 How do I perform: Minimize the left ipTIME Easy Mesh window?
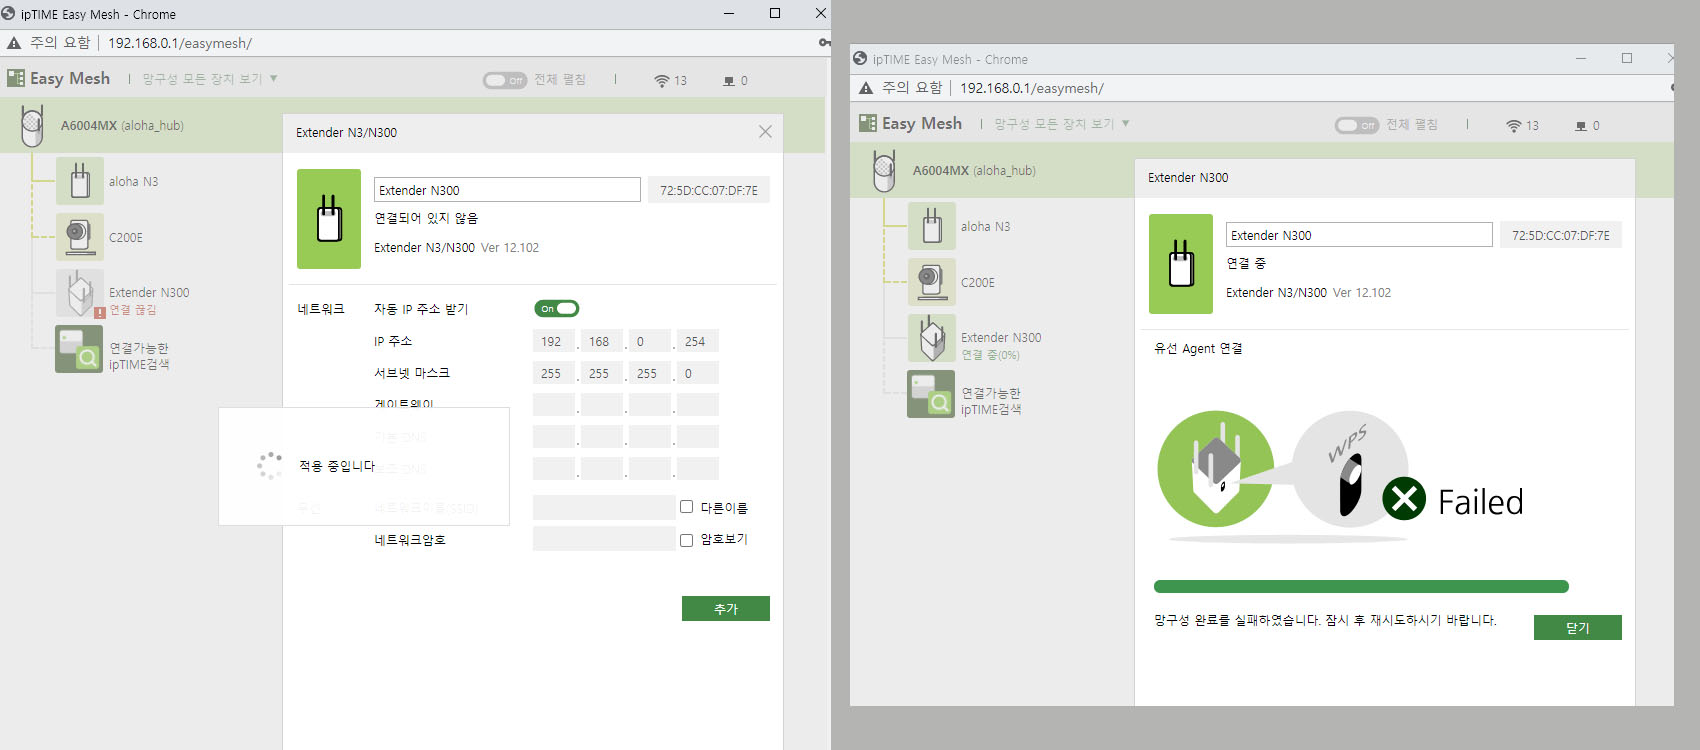729,13
